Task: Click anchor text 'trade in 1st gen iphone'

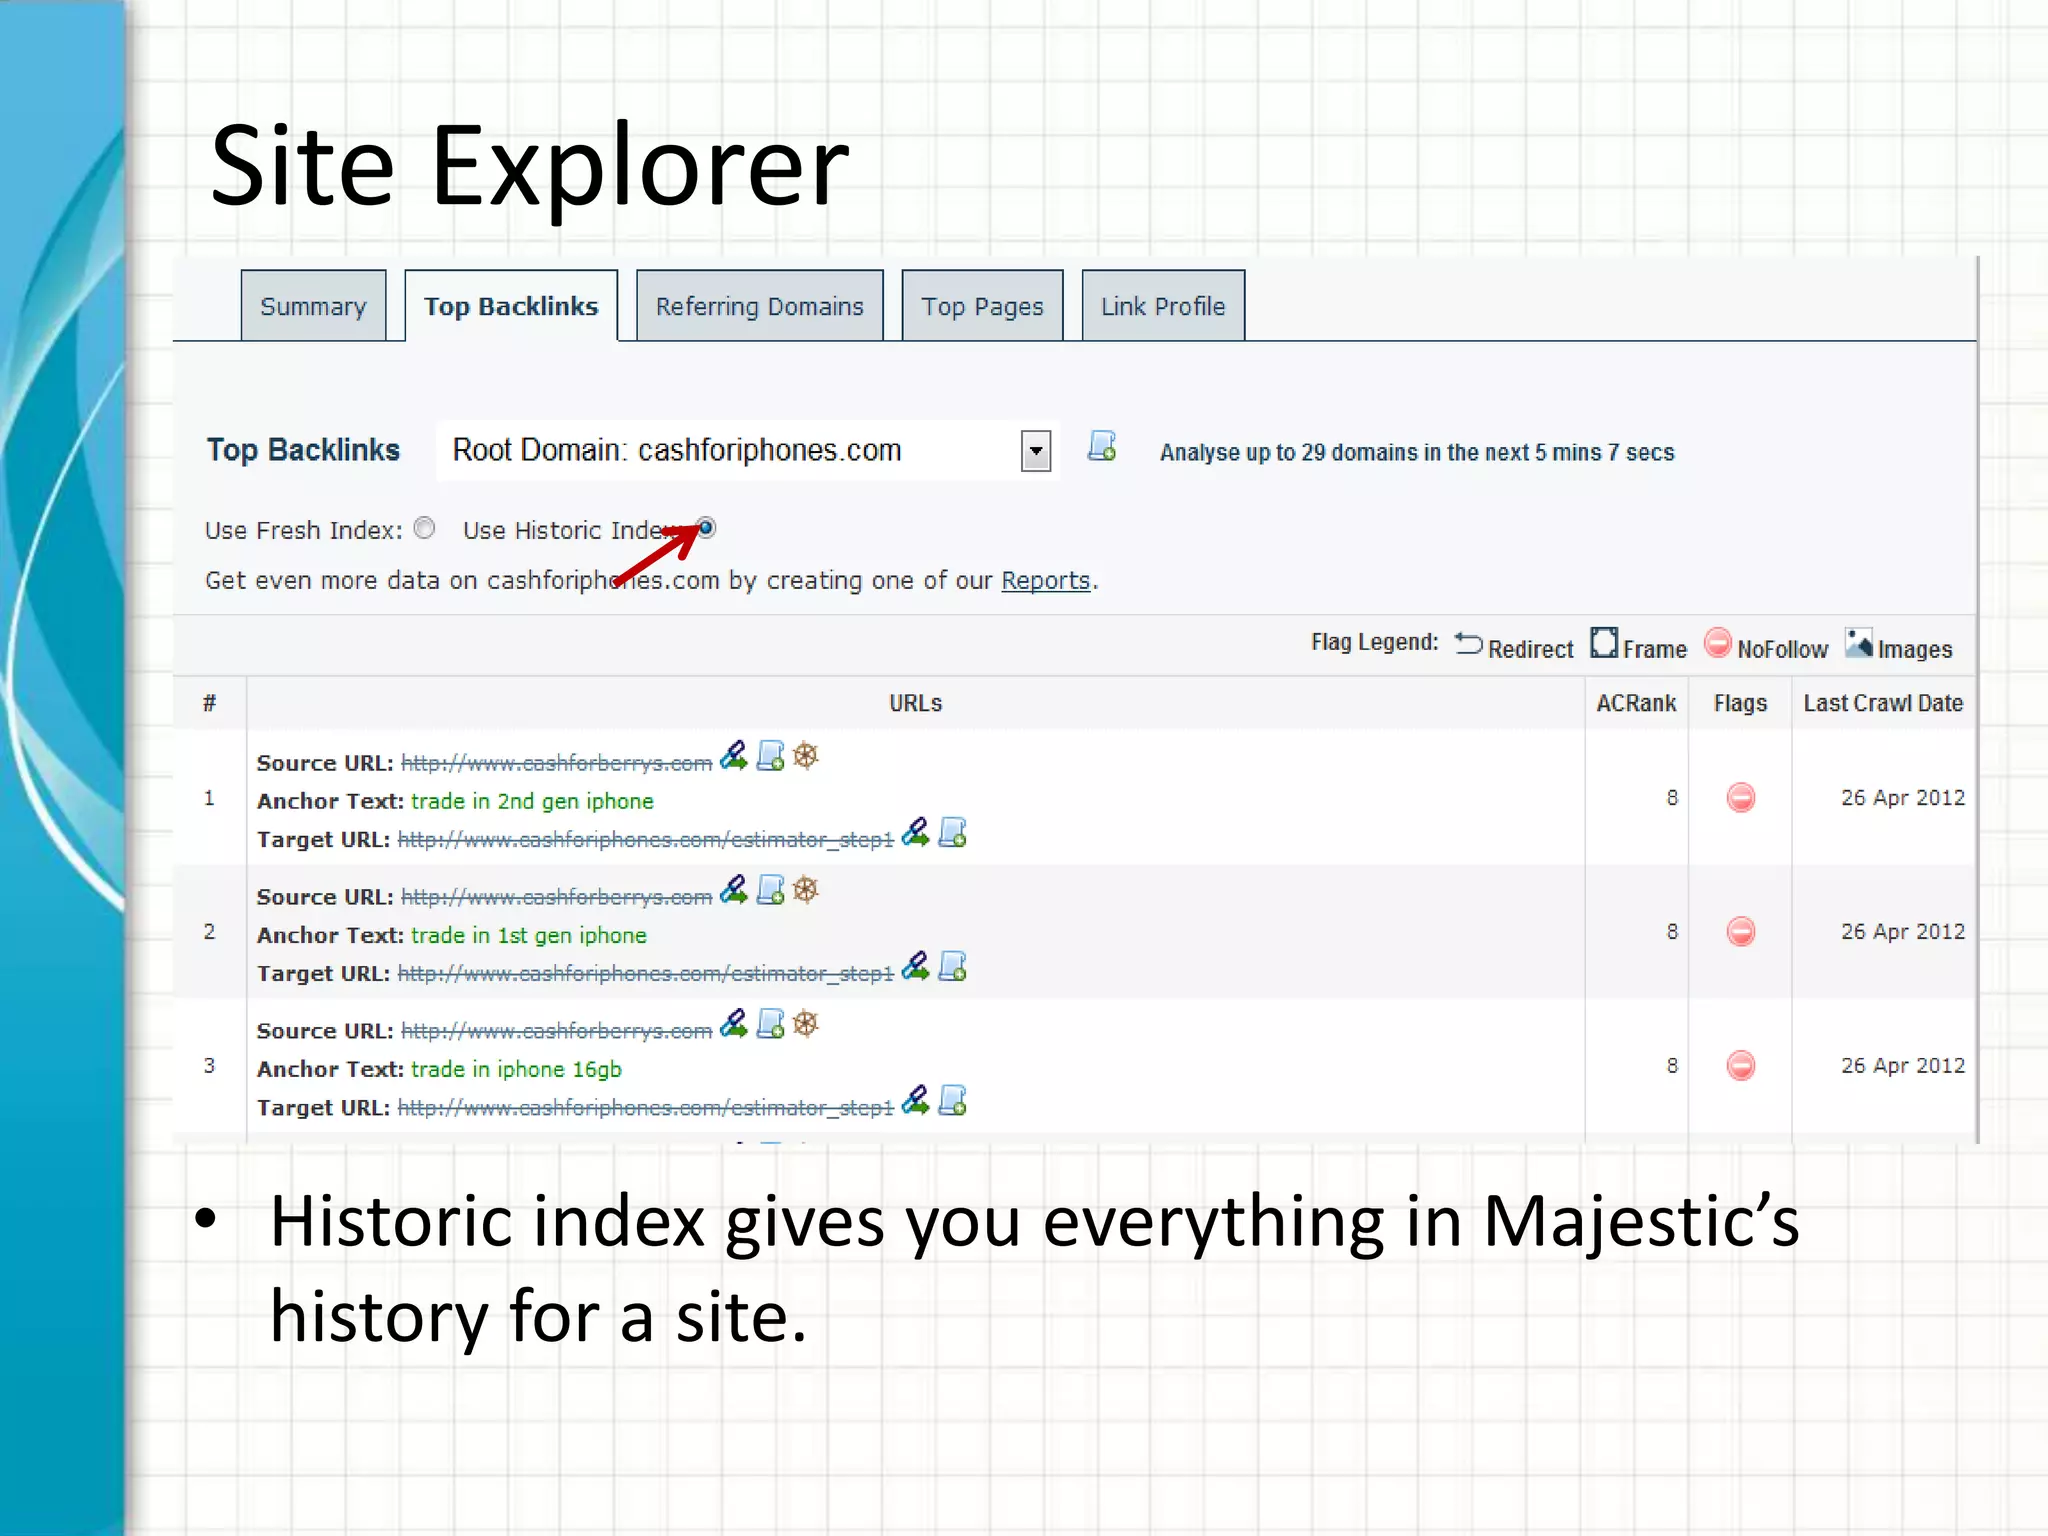Action: point(529,935)
